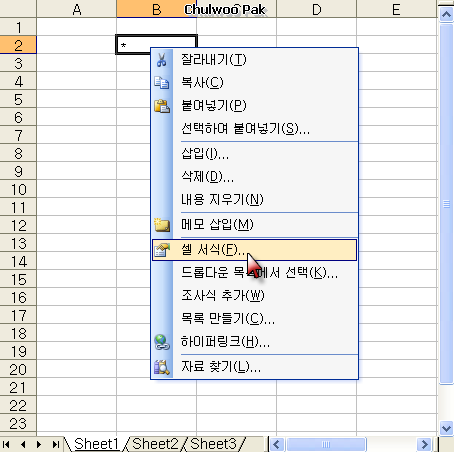Jump to the last sheet tab arrow
454x452 pixels.
tap(55, 444)
